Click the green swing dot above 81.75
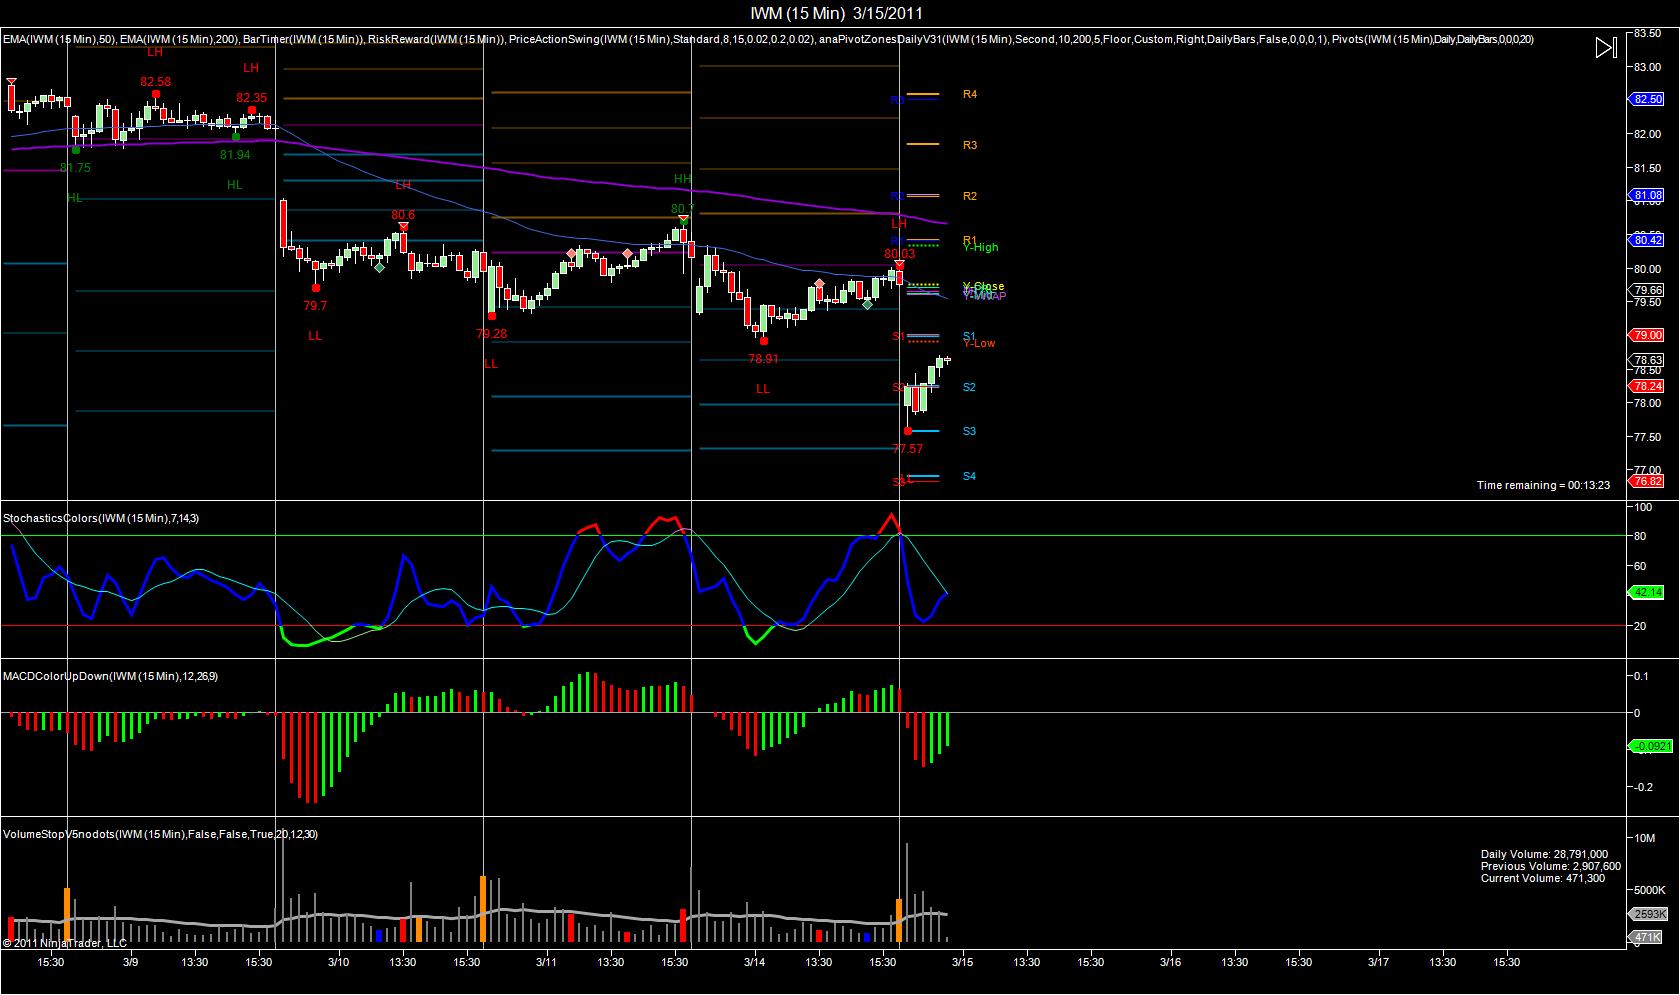This screenshot has width=1680, height=995. click(76, 150)
